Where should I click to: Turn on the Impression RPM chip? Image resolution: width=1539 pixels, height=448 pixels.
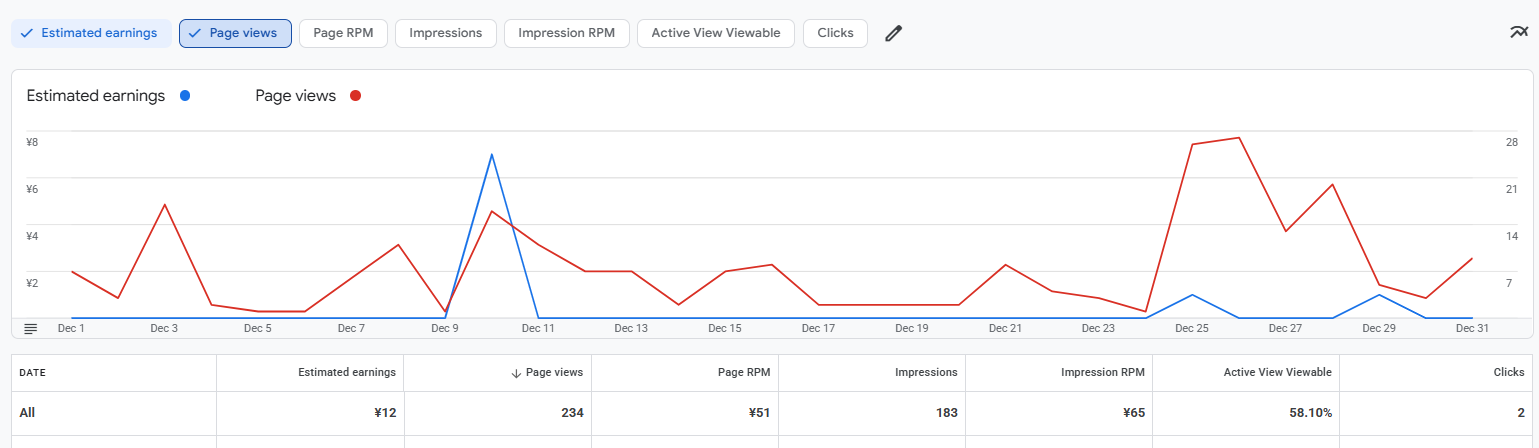[566, 33]
